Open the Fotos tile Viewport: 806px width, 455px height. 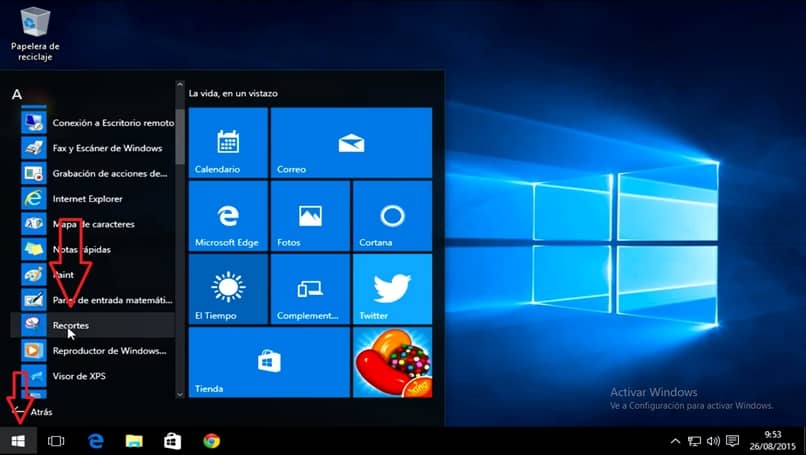(310, 216)
